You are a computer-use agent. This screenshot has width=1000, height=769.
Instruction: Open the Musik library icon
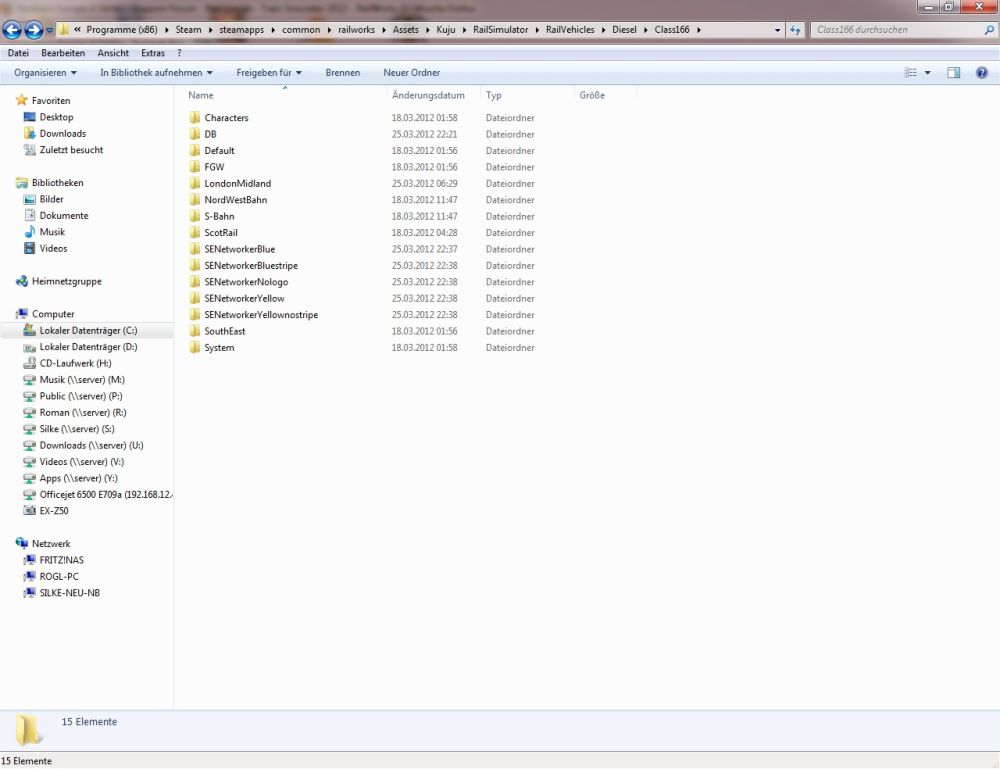pos(29,232)
